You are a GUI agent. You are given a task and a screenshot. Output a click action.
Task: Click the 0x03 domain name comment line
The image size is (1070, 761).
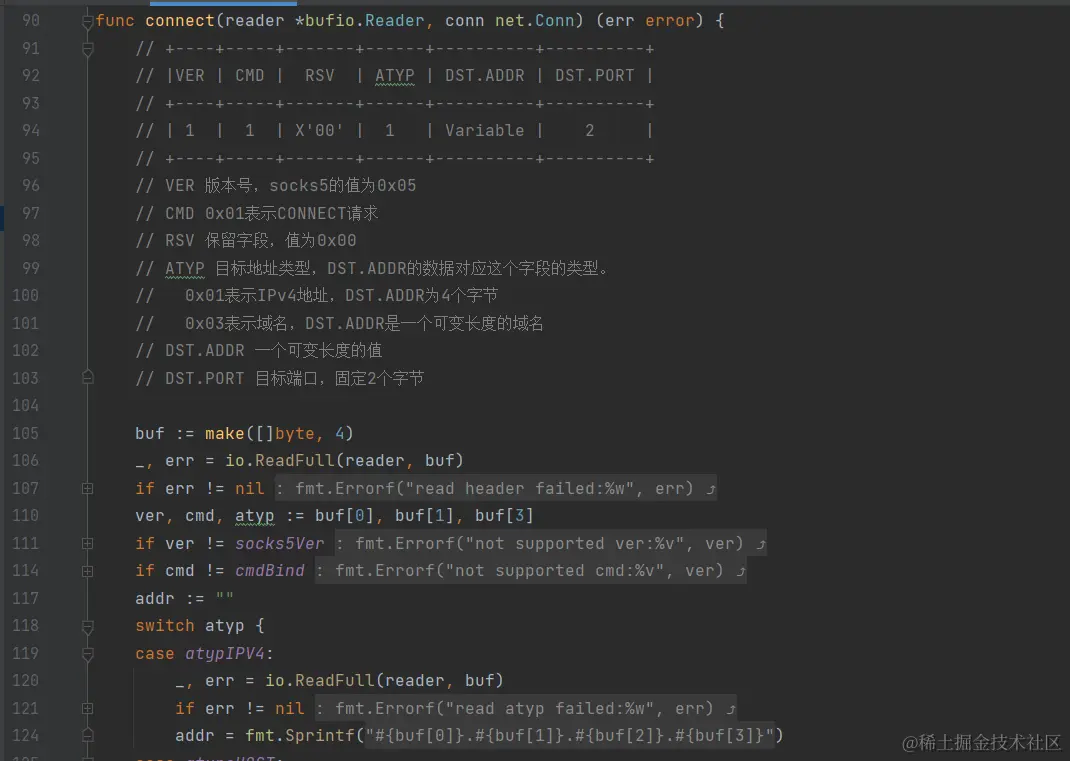click(x=339, y=323)
